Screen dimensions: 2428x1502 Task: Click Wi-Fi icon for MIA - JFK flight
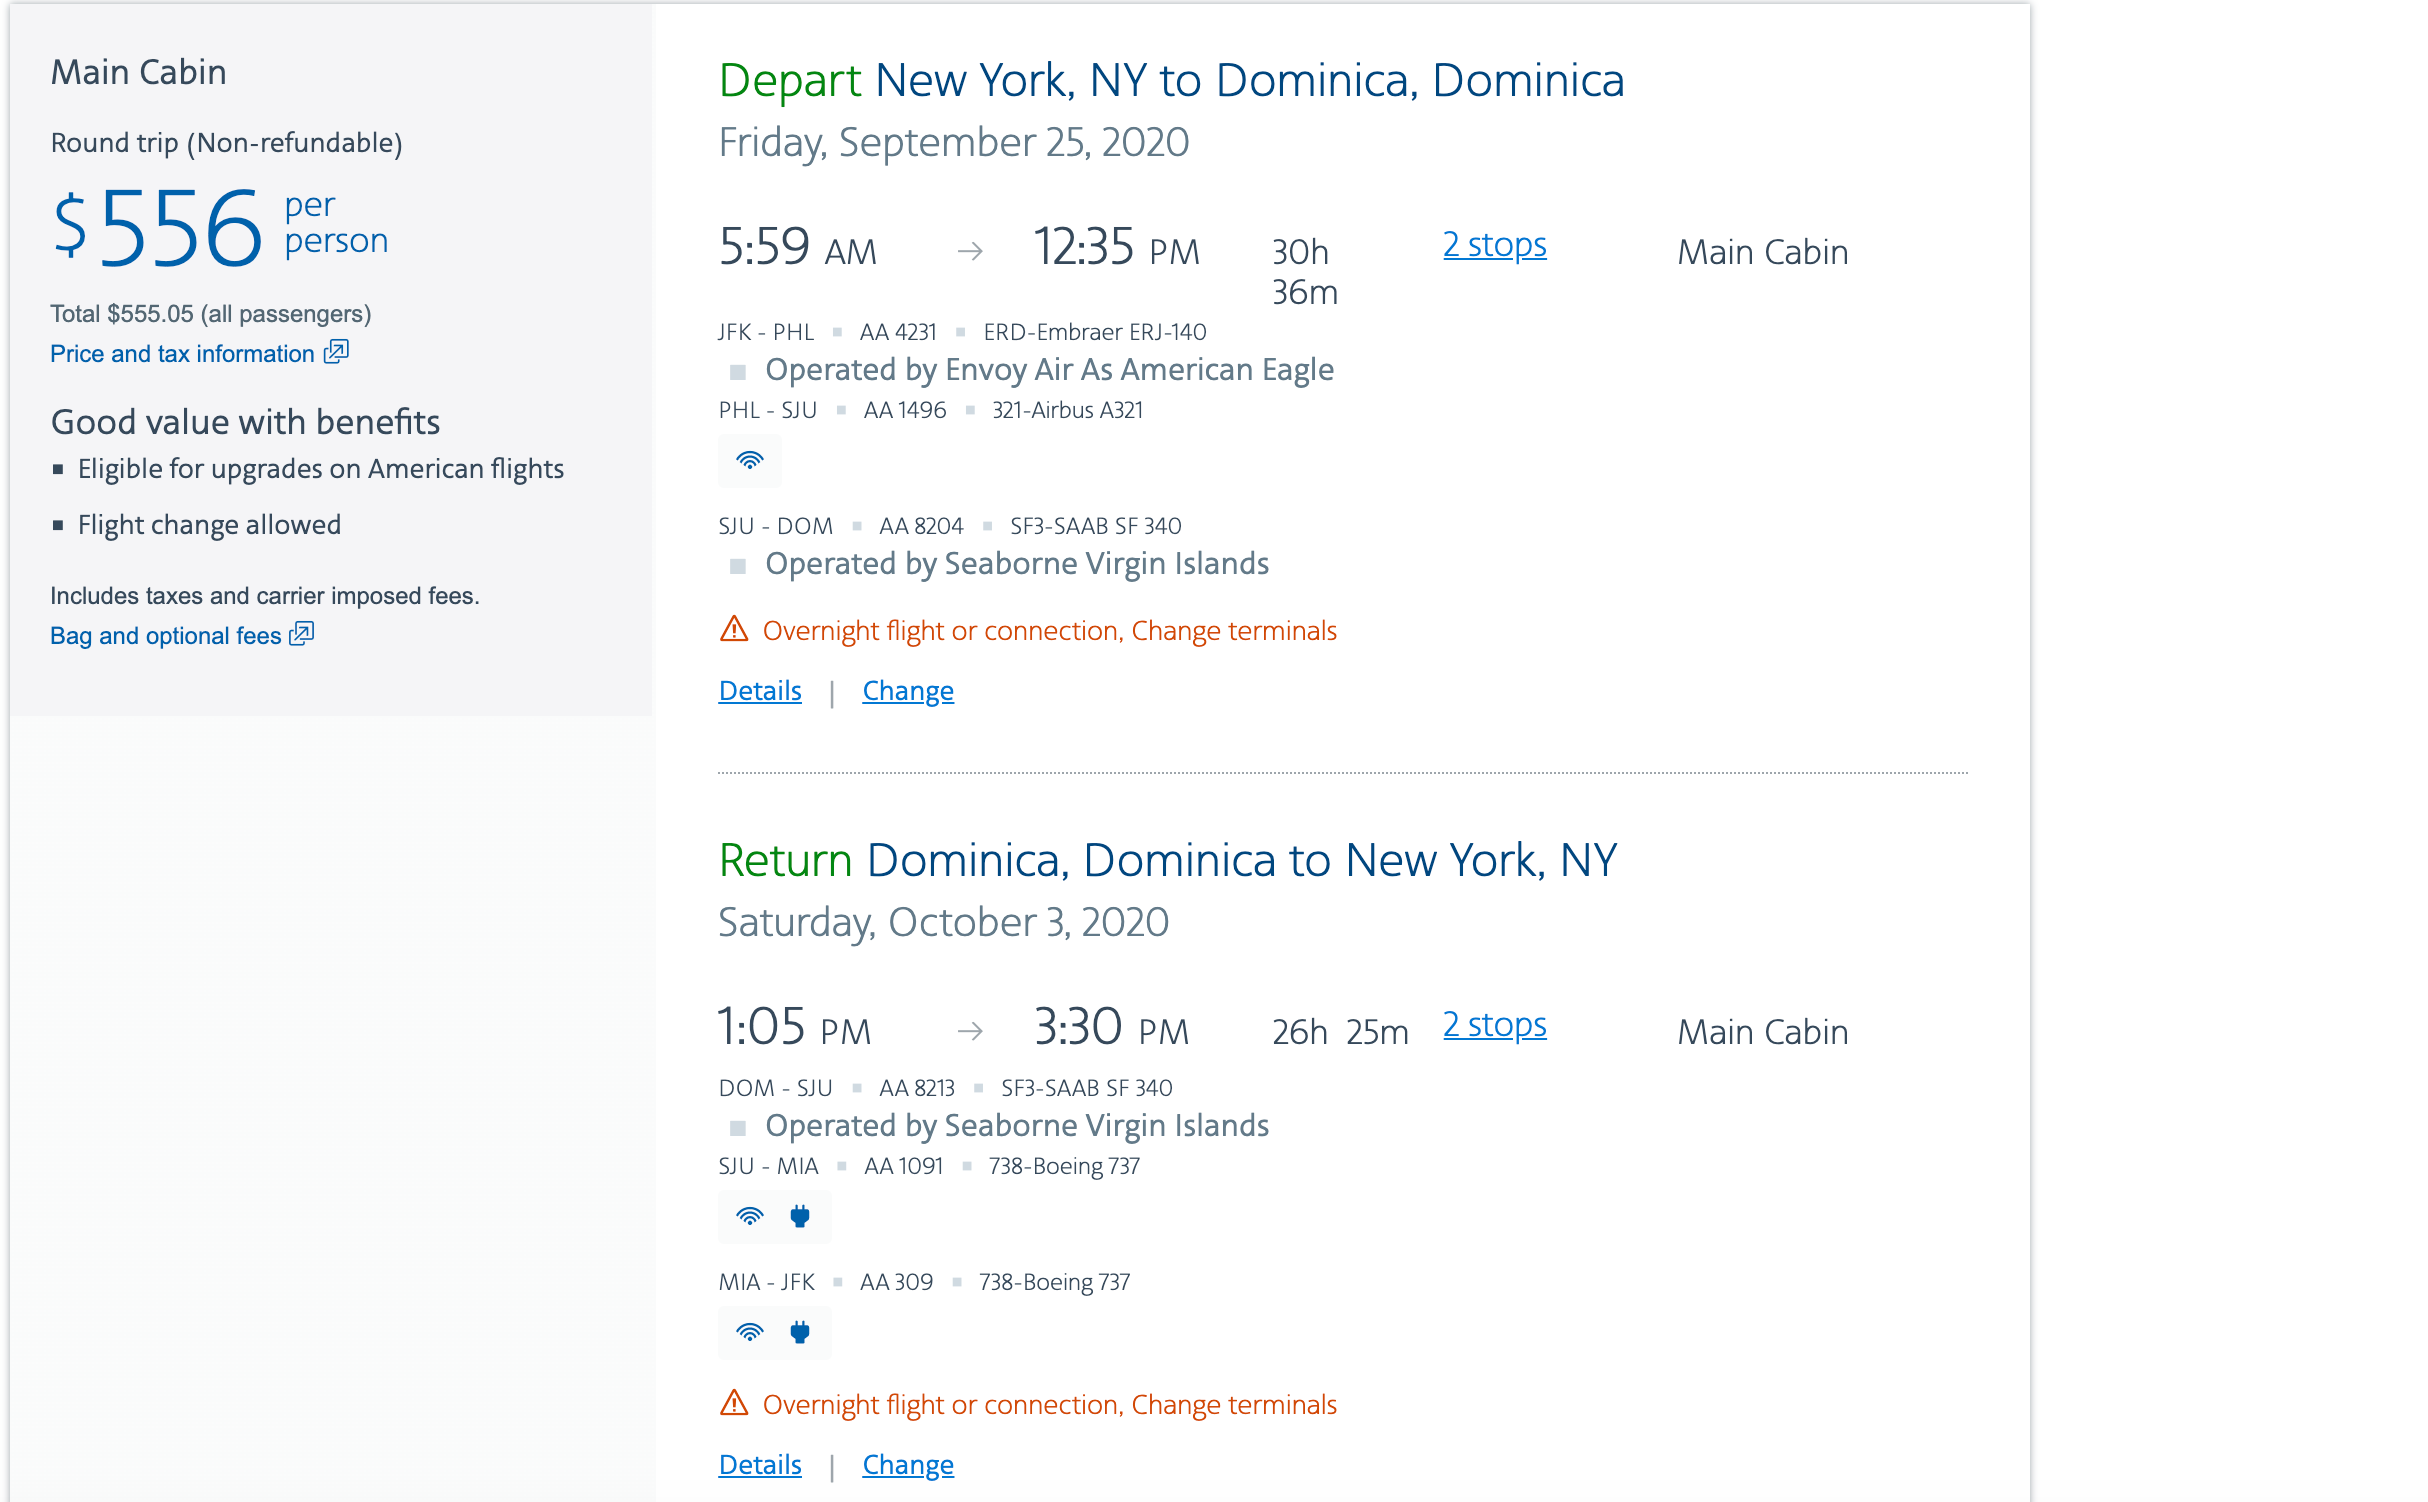point(749,1332)
